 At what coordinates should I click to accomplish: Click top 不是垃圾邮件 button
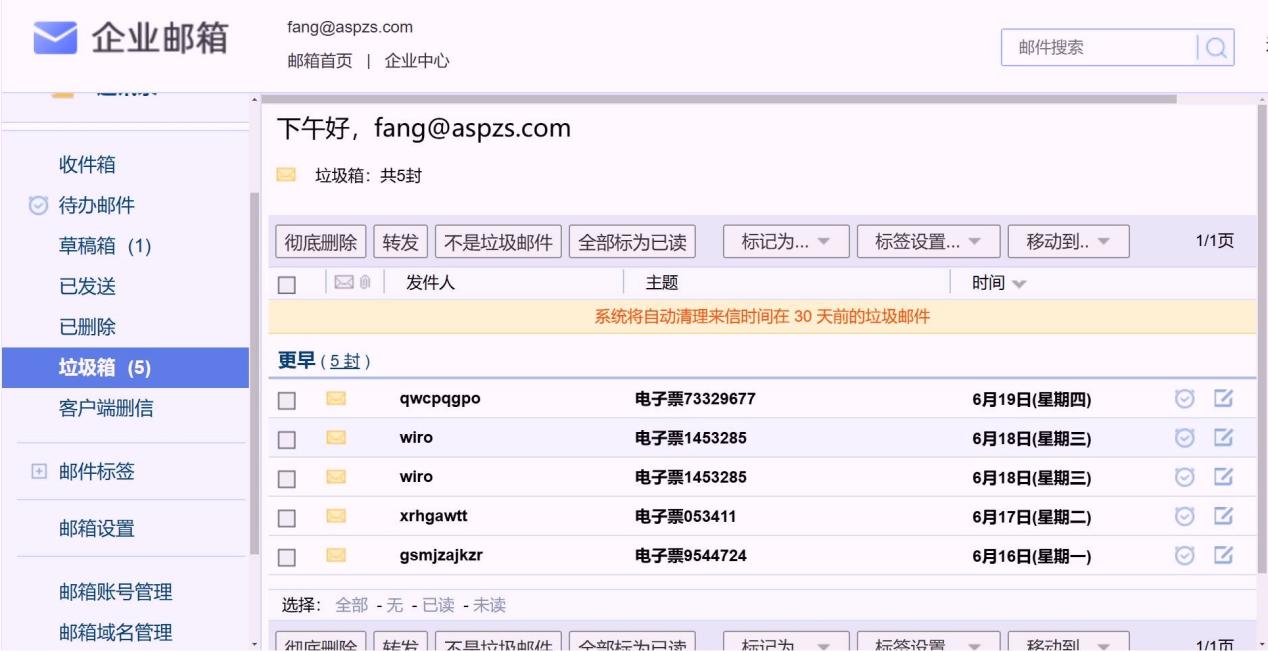point(498,242)
